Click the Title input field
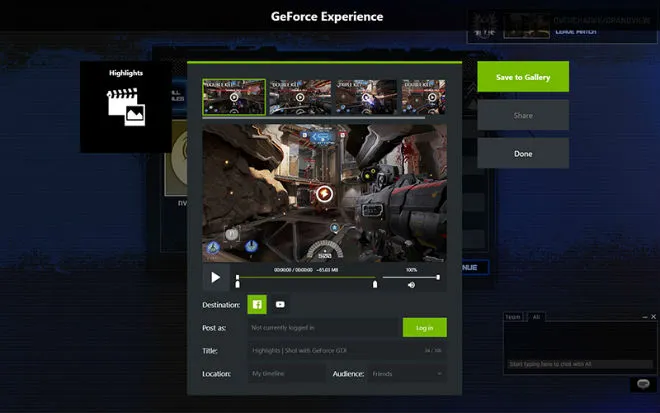The width and height of the screenshot is (660, 413). point(347,350)
